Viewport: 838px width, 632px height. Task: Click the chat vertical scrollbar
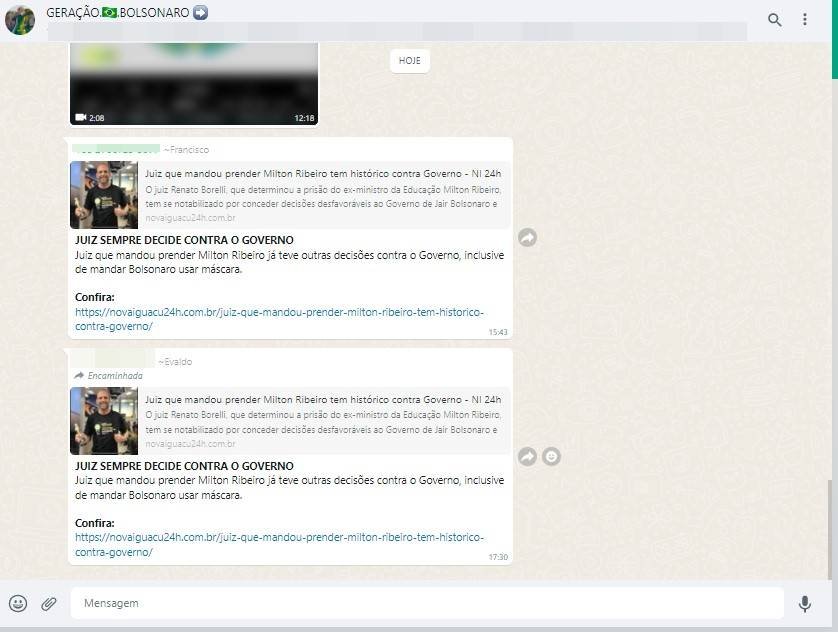point(830,529)
